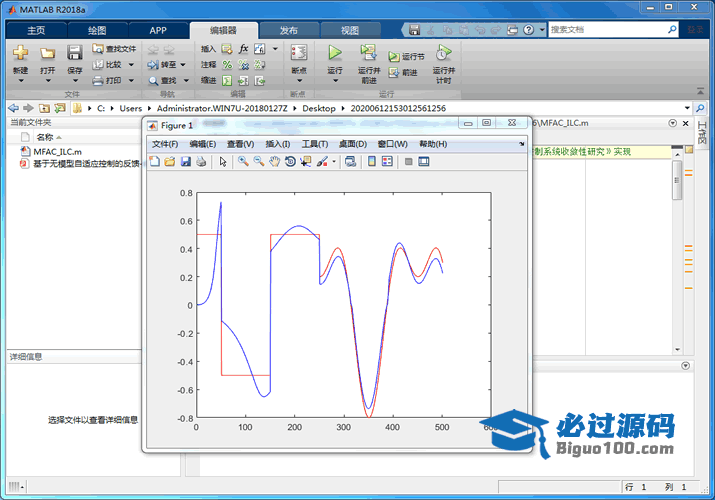The width and height of the screenshot is (715, 500).
Task: Click the green Run (运行) arrow
Action: 335,53
